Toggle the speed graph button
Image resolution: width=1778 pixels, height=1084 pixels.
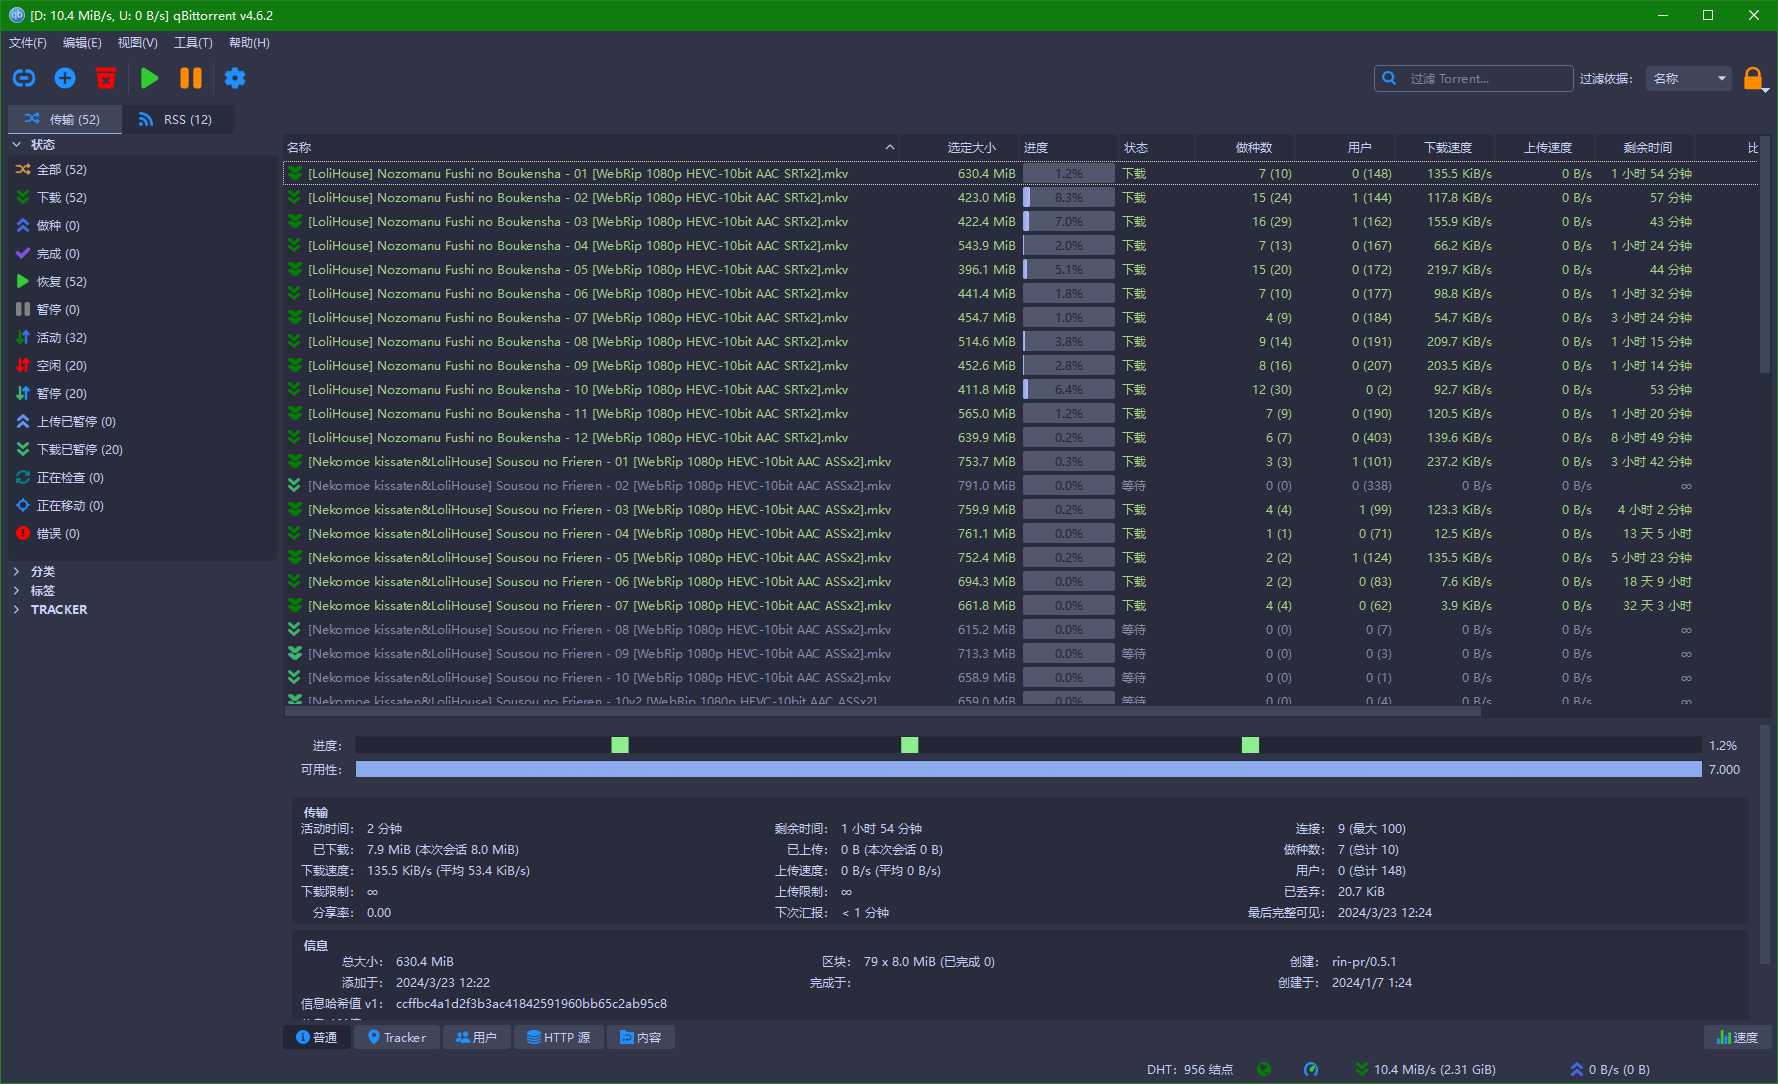[x=1737, y=1037]
